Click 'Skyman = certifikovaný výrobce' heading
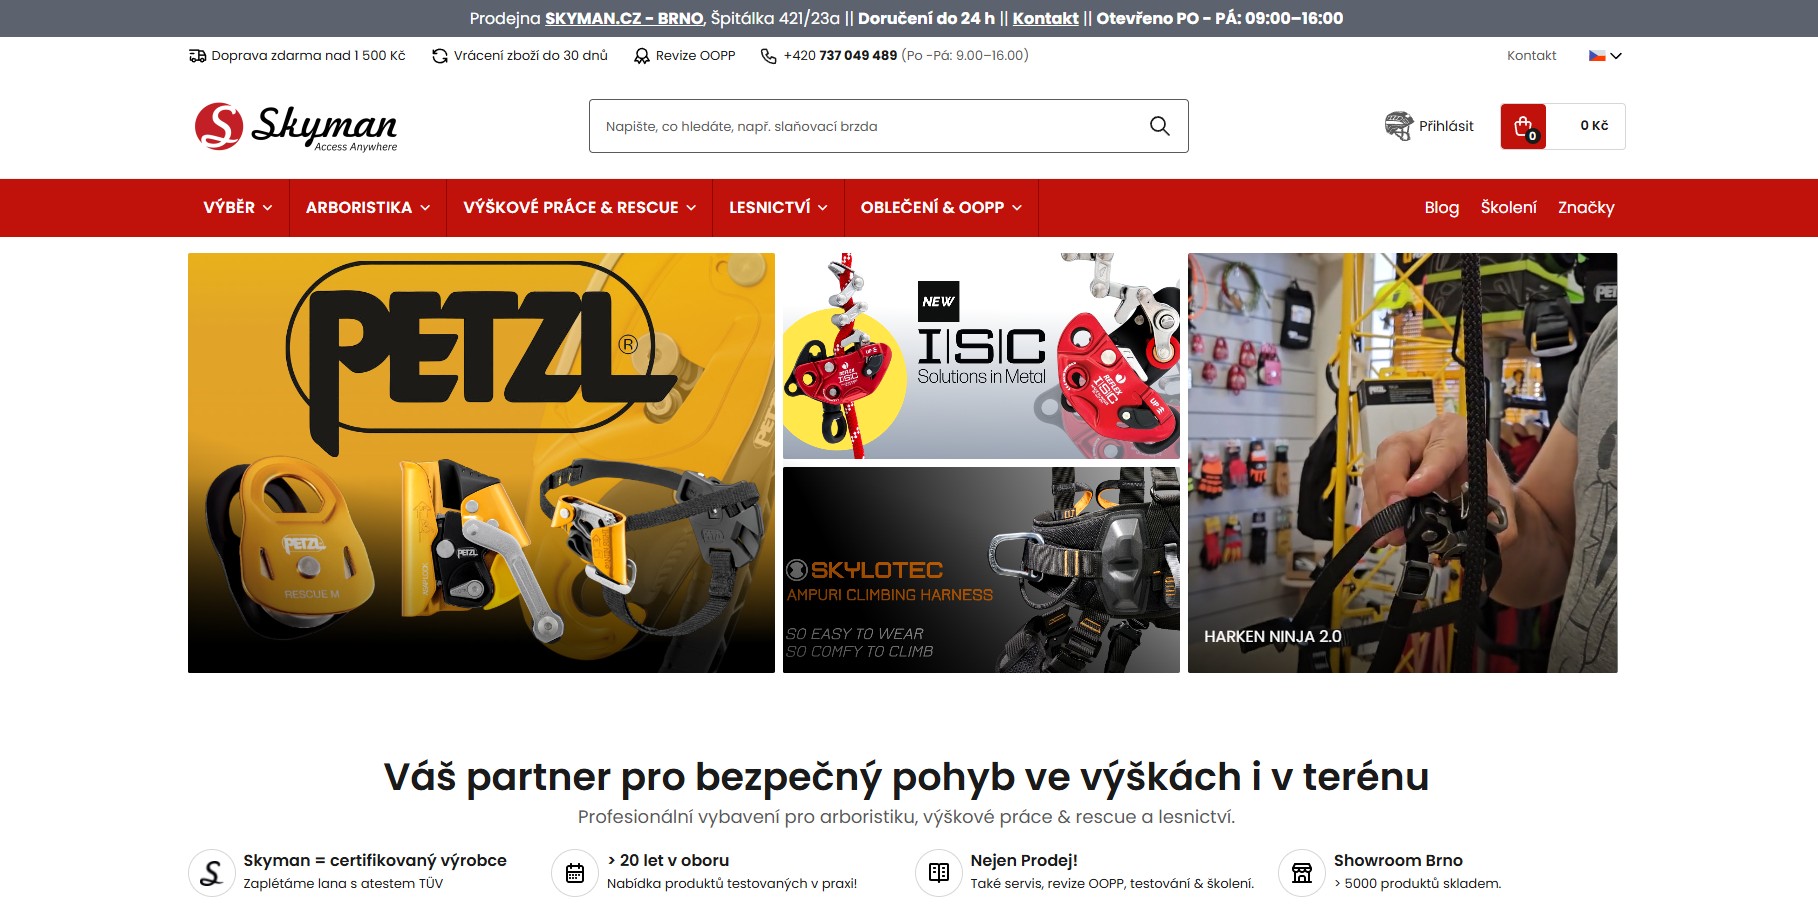Viewport: 1818px width, 907px height. [375, 861]
